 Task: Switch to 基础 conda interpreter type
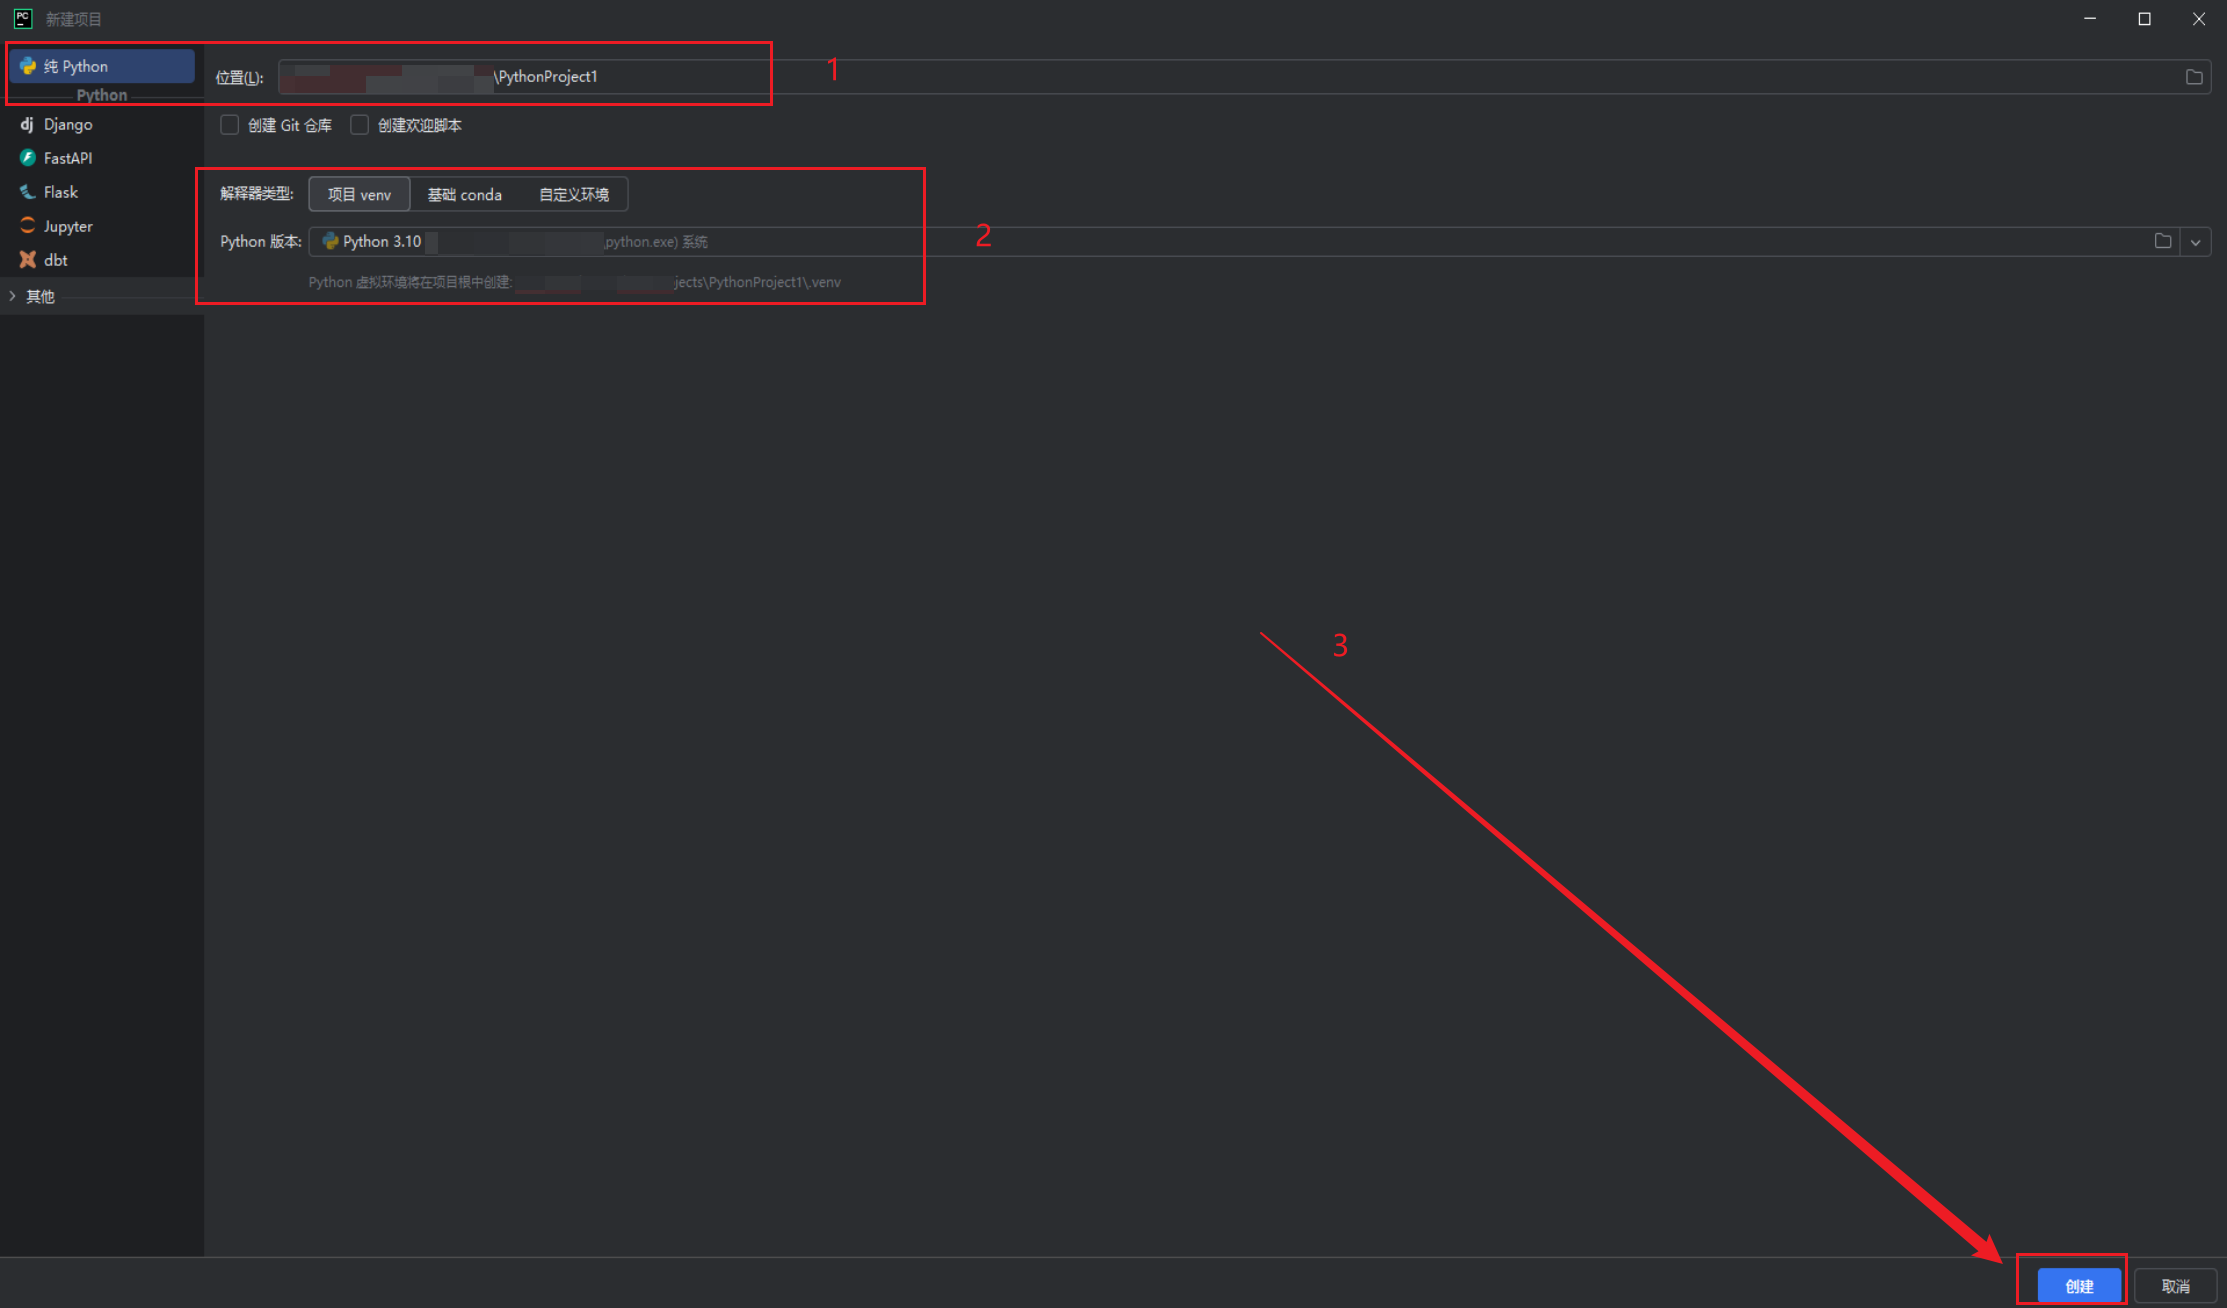tap(464, 194)
